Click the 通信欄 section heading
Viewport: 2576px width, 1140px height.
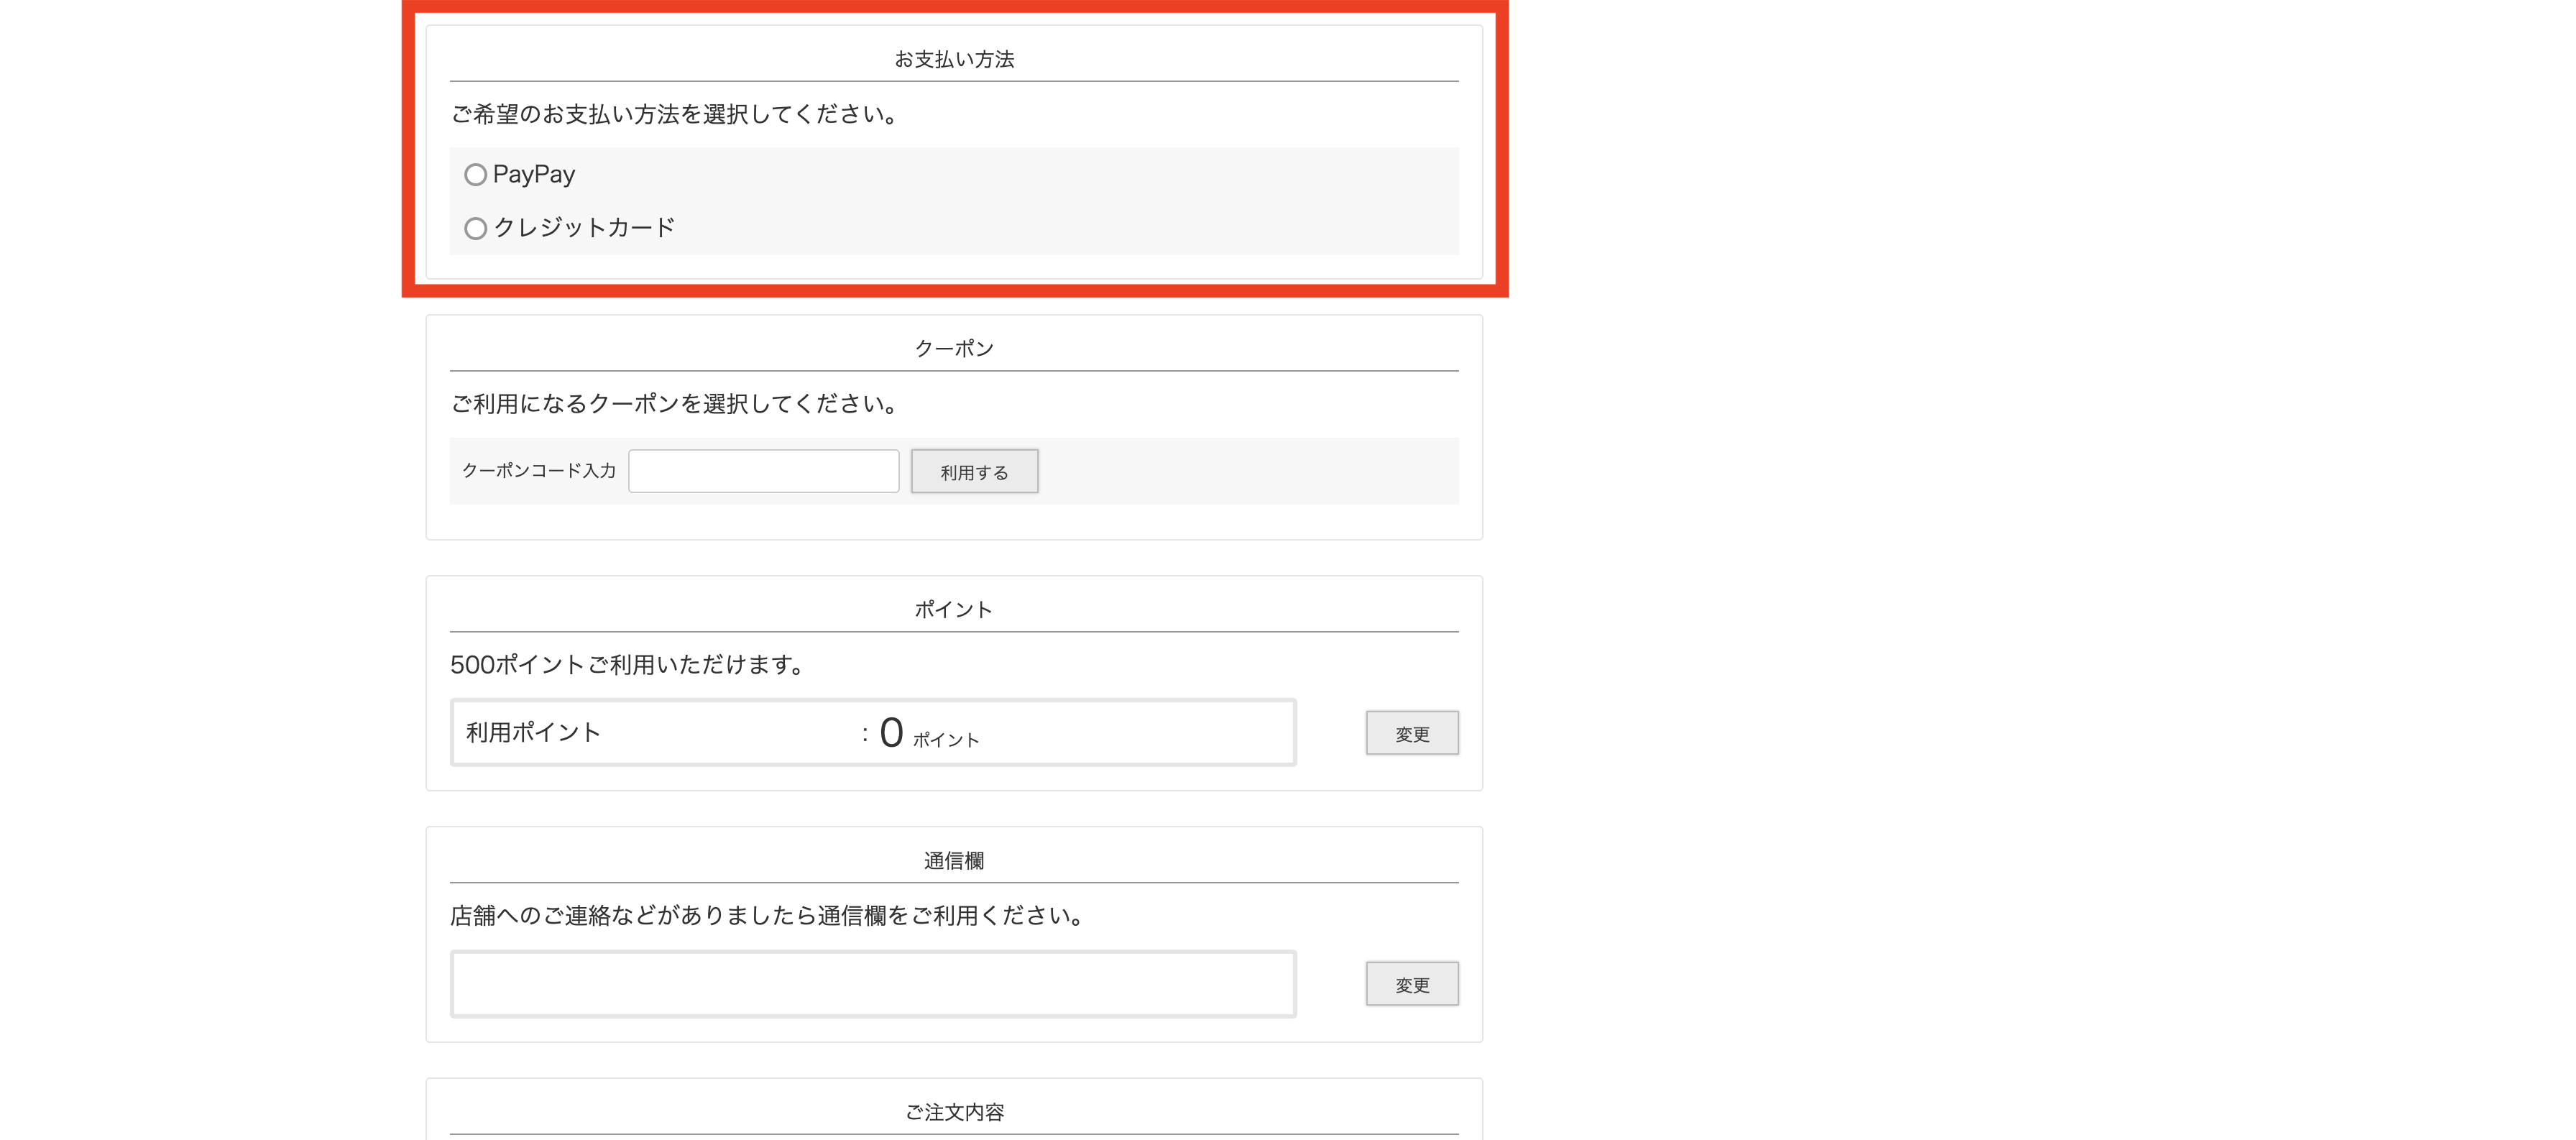(x=954, y=861)
